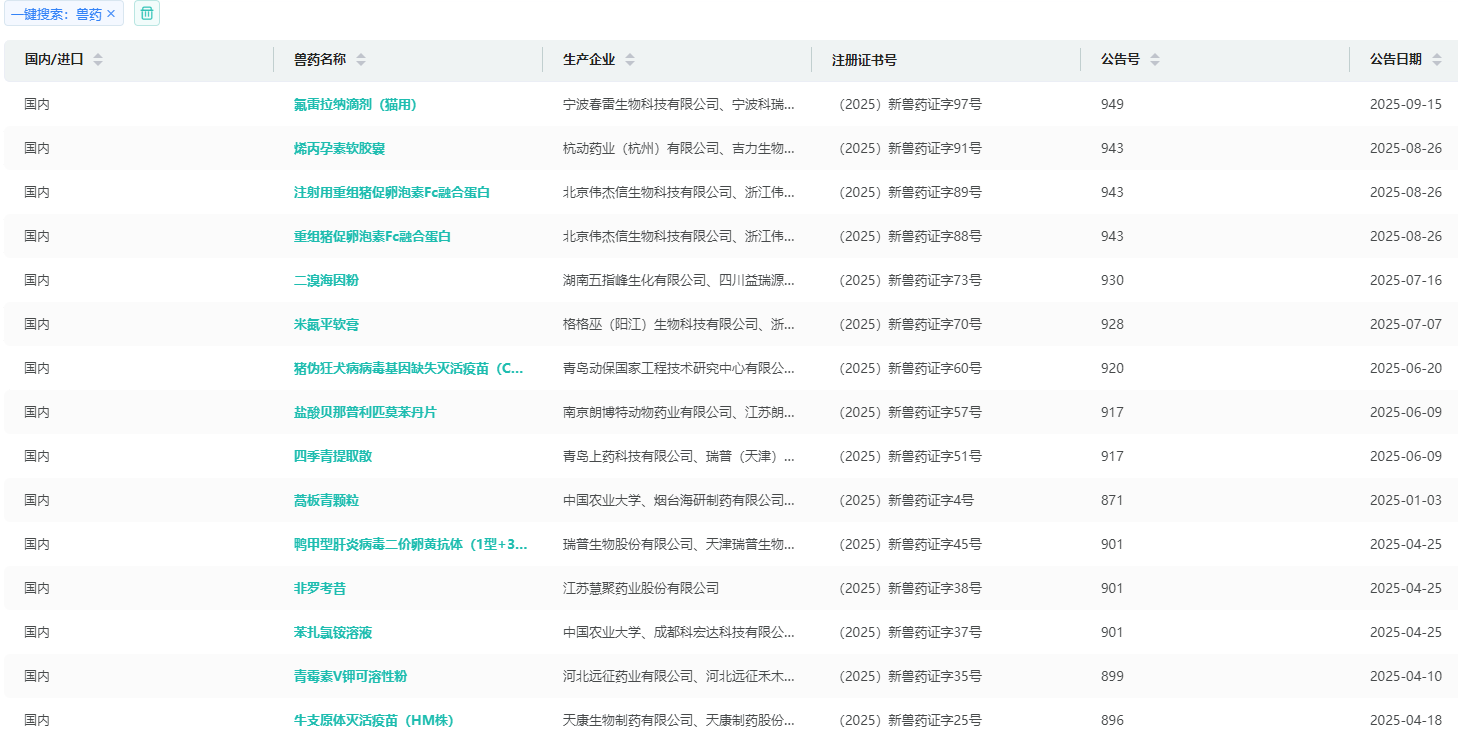Click the 注册证书号 column header
Screen dimensions: 1458x736
864,60
